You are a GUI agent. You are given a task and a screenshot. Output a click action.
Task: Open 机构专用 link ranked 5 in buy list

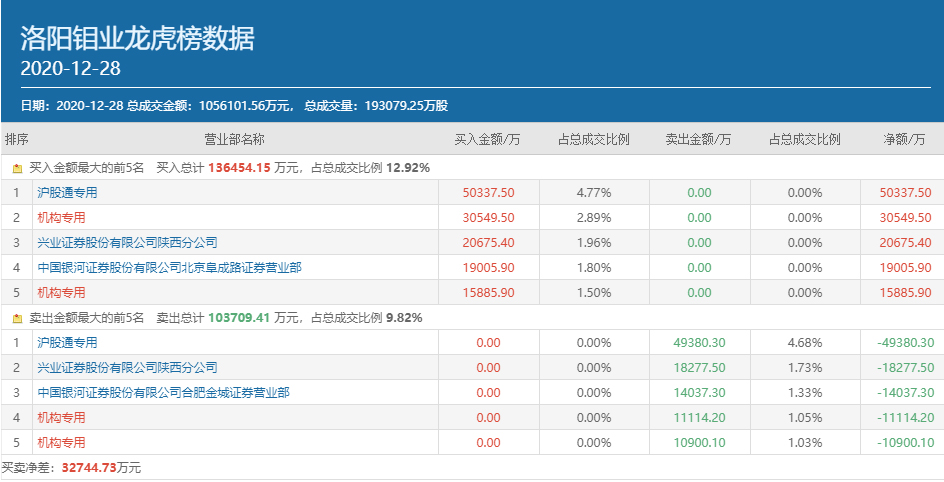pos(61,293)
